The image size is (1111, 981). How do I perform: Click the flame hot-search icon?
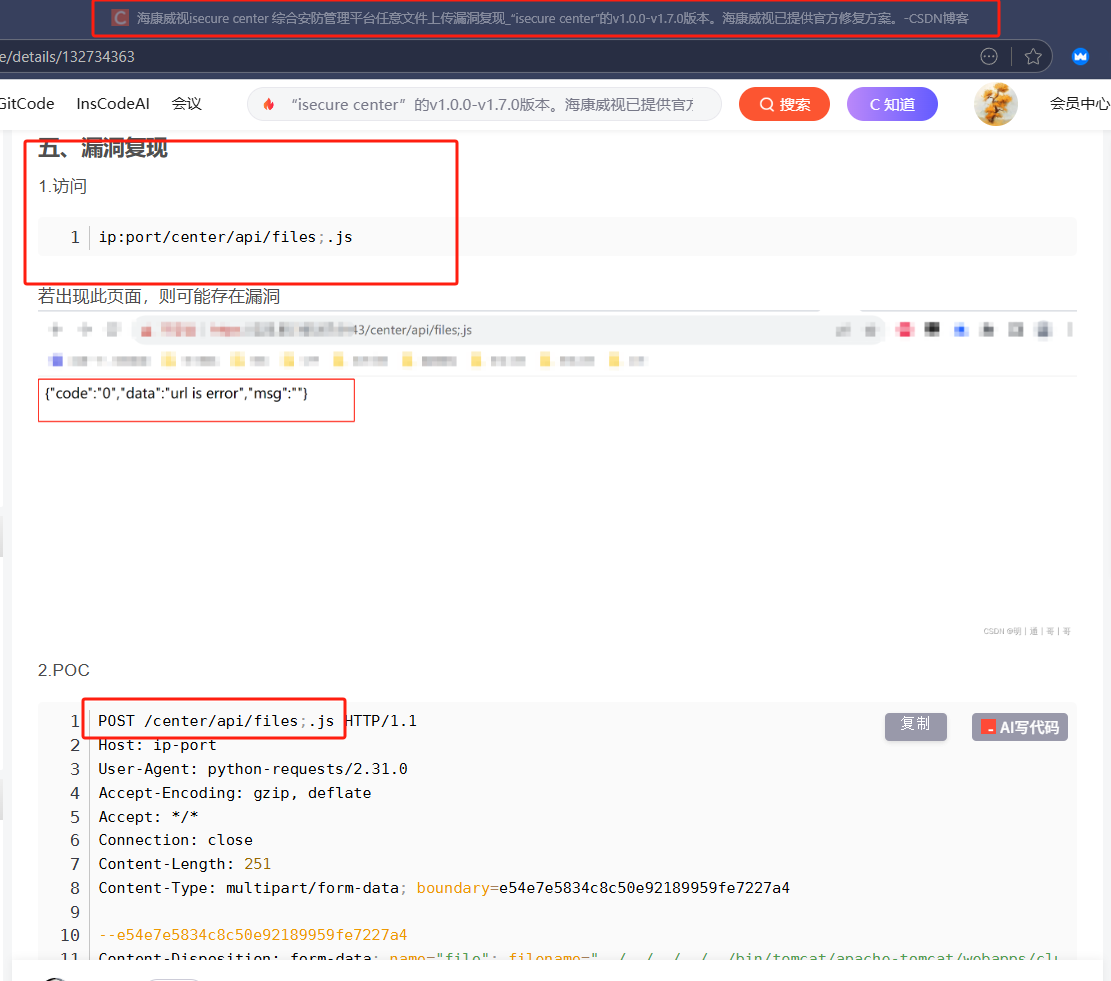pyautogui.click(x=269, y=105)
